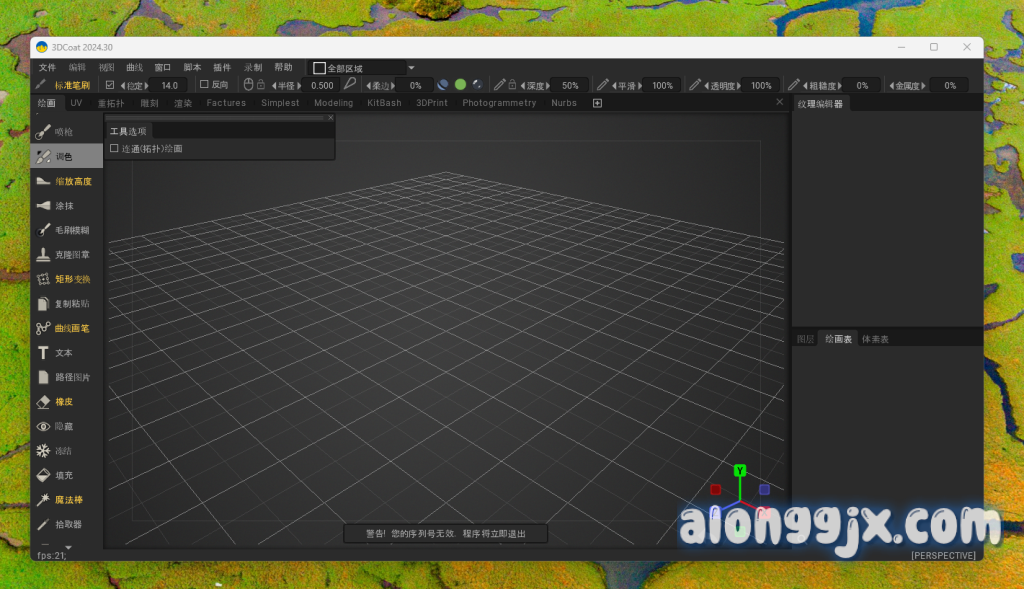Screen dimensions: 1024x589
Task: Select the 涂抹 smudge tool
Action: tap(64, 205)
